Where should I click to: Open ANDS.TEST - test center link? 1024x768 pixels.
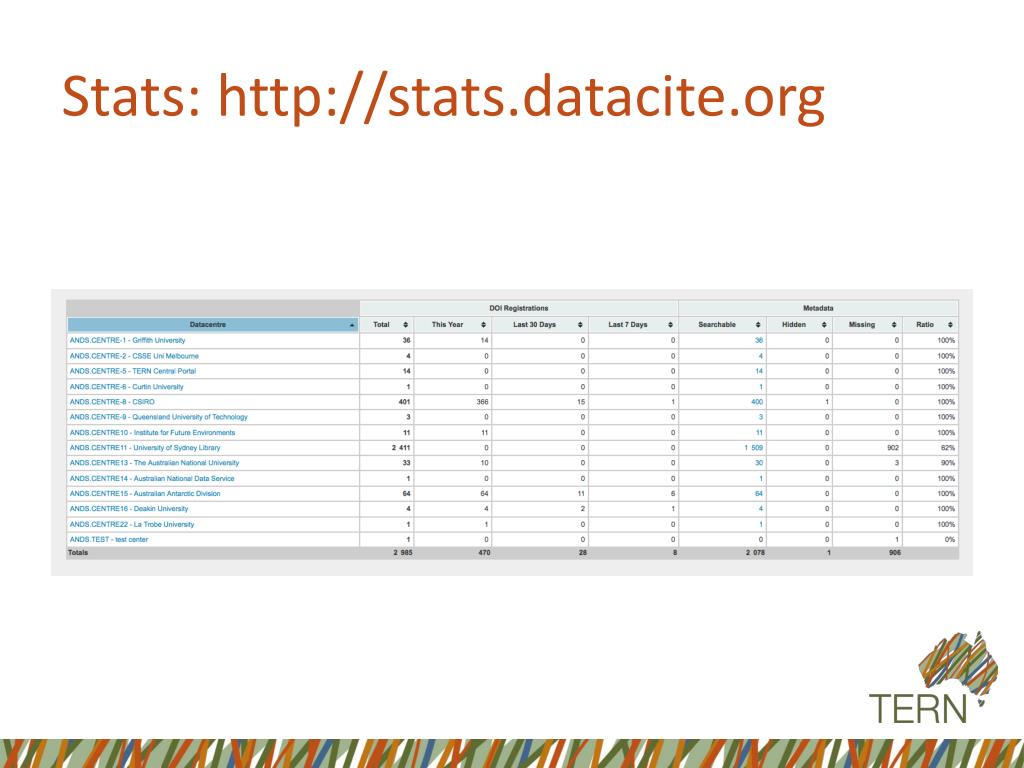coord(108,539)
